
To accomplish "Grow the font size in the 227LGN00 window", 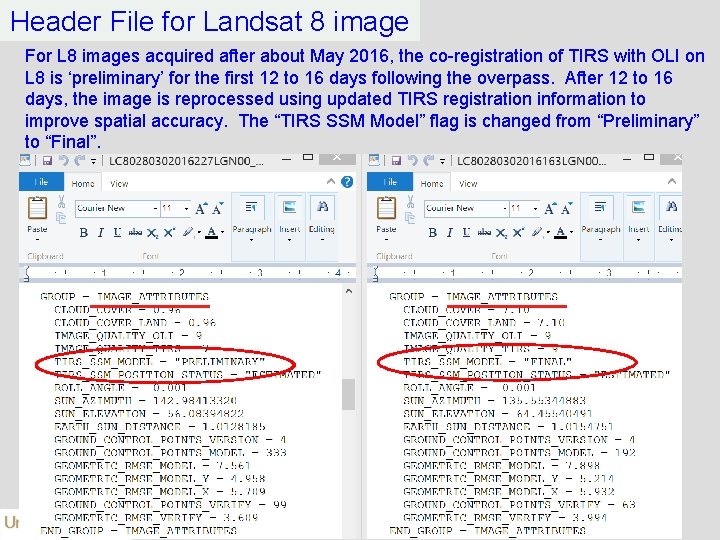I will coord(201,208).
